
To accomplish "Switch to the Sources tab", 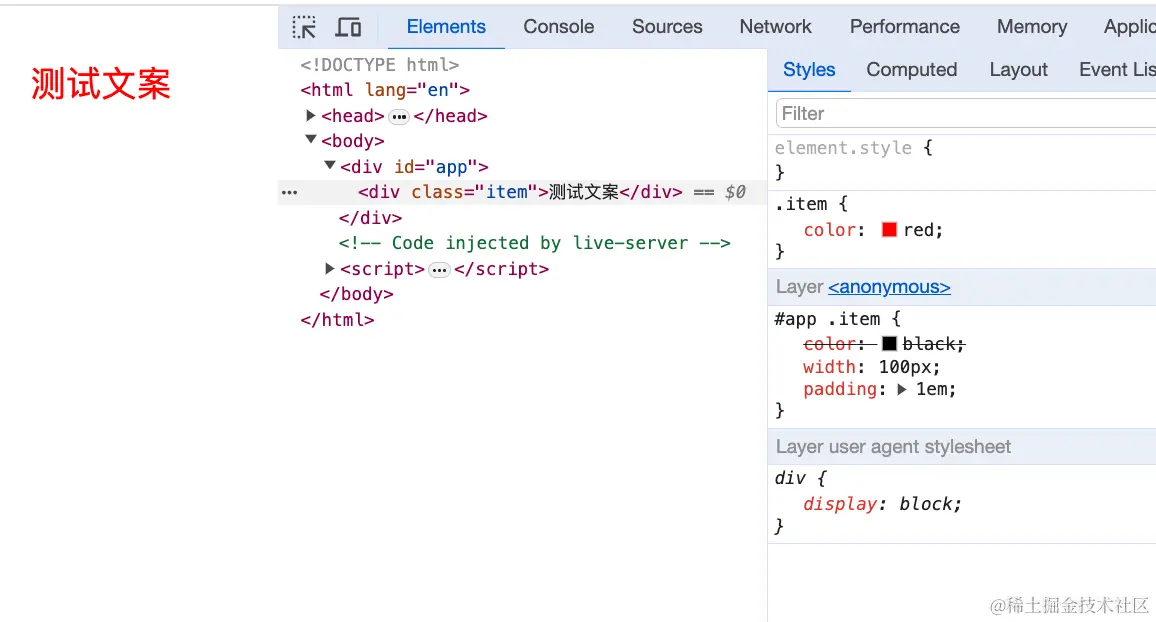I will point(667,27).
